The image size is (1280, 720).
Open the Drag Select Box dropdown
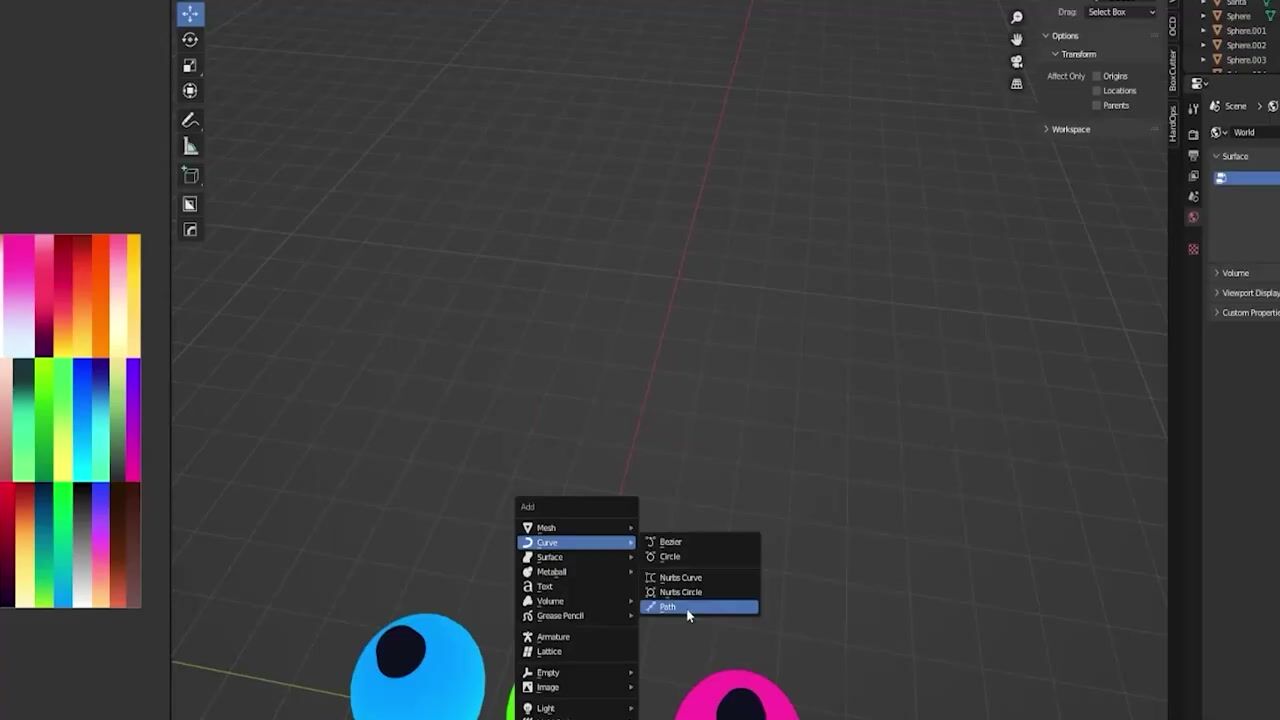1120,12
